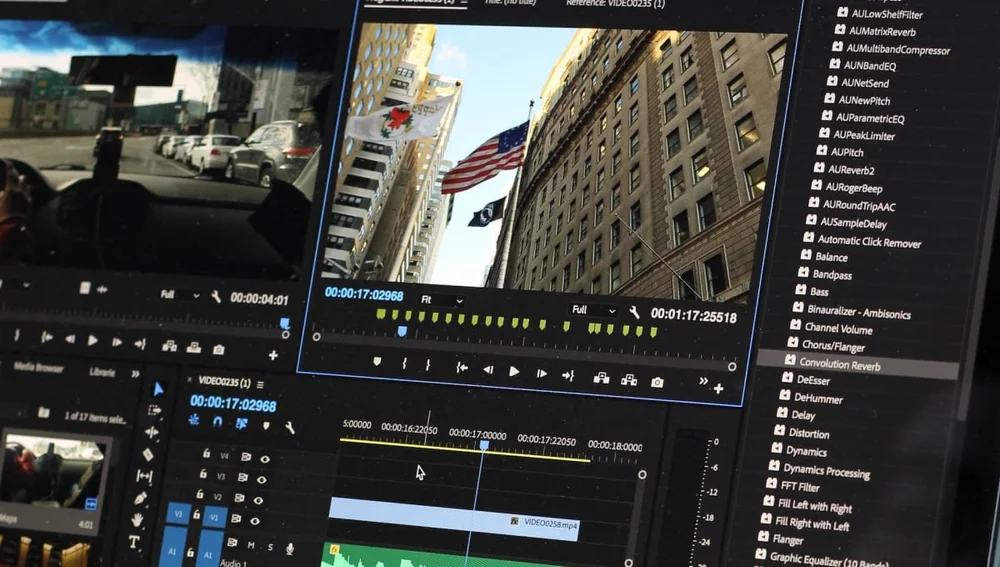Open Source monitor Full playback resolution dropdown
Screen dimensions: 1000x567
pyautogui.click(x=180, y=295)
